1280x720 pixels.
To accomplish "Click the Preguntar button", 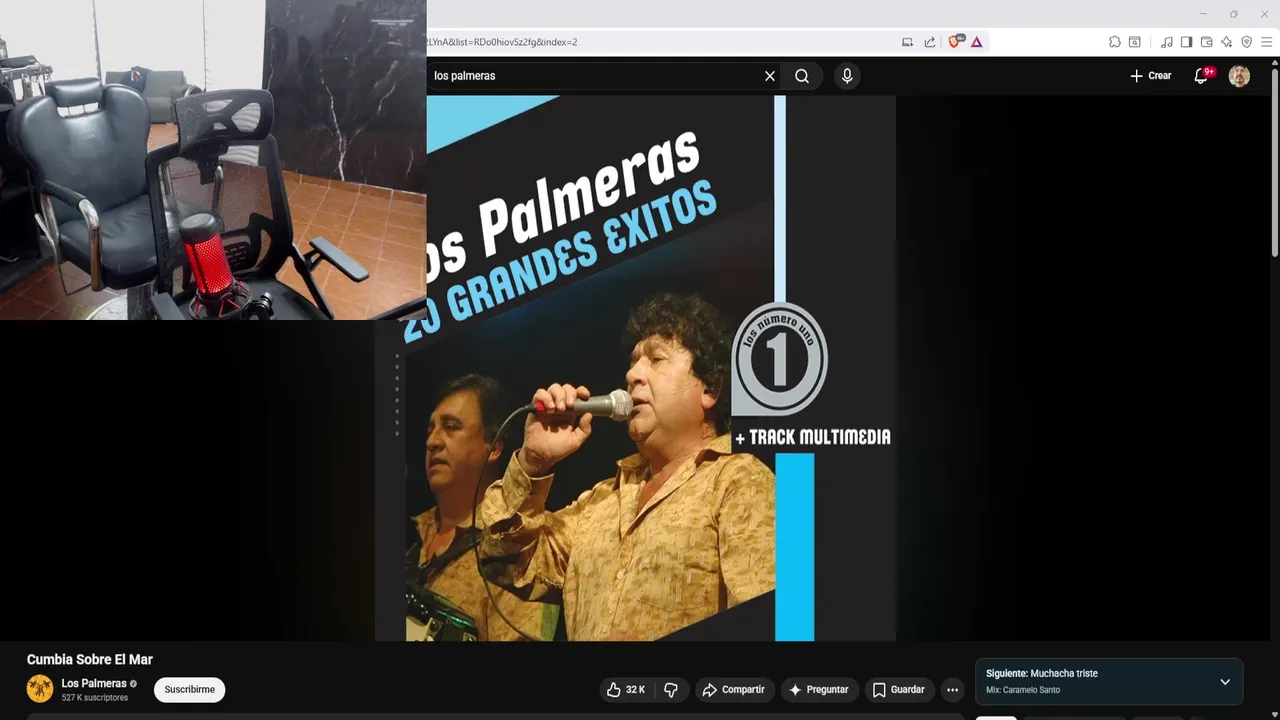I will pos(819,690).
